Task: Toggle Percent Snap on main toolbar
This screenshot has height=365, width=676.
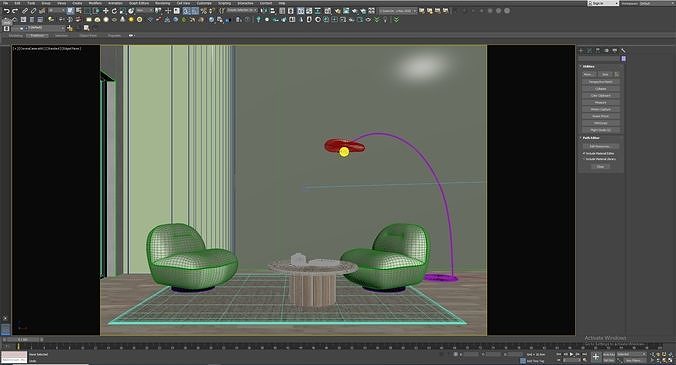Action: click(x=203, y=11)
